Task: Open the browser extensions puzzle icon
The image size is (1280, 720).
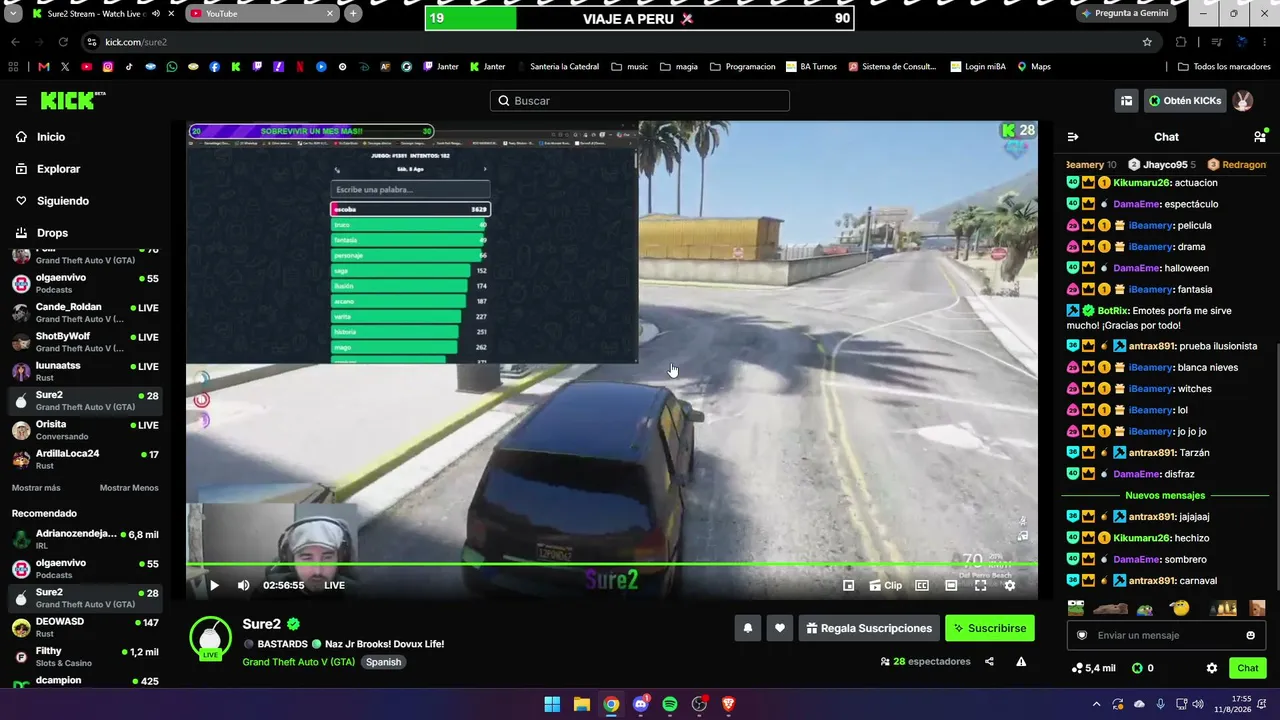Action: pyautogui.click(x=1181, y=42)
